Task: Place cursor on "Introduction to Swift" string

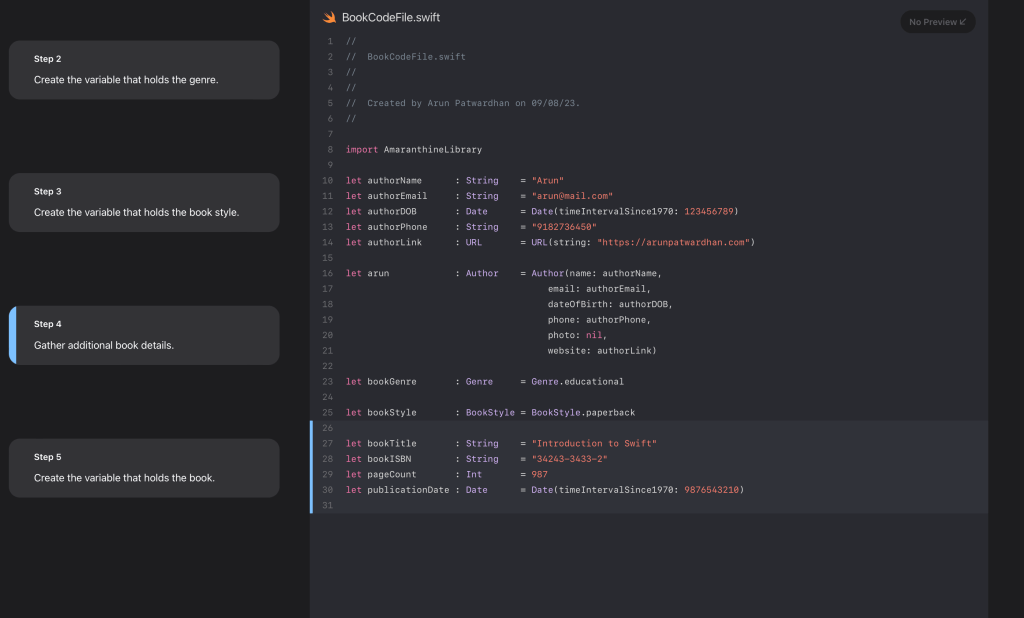Action: [594, 443]
